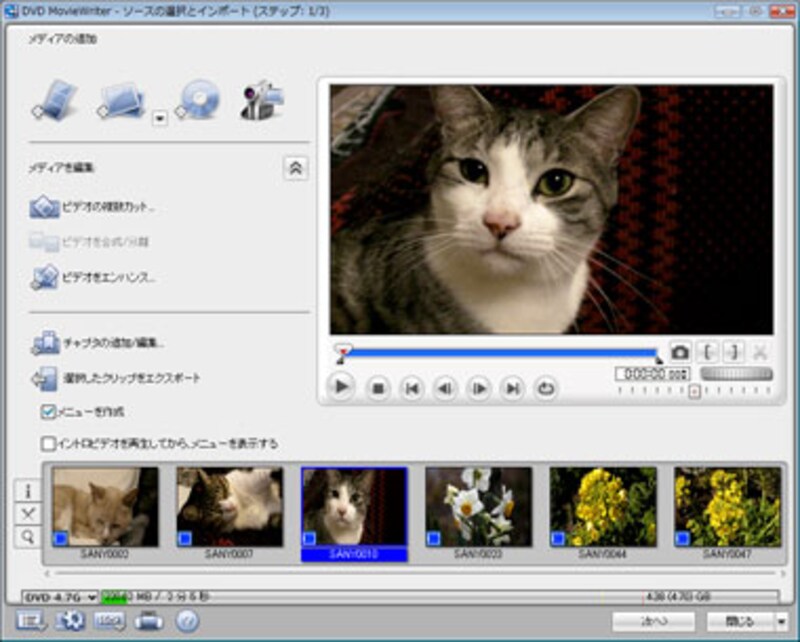Click the 次へ button

click(652, 621)
